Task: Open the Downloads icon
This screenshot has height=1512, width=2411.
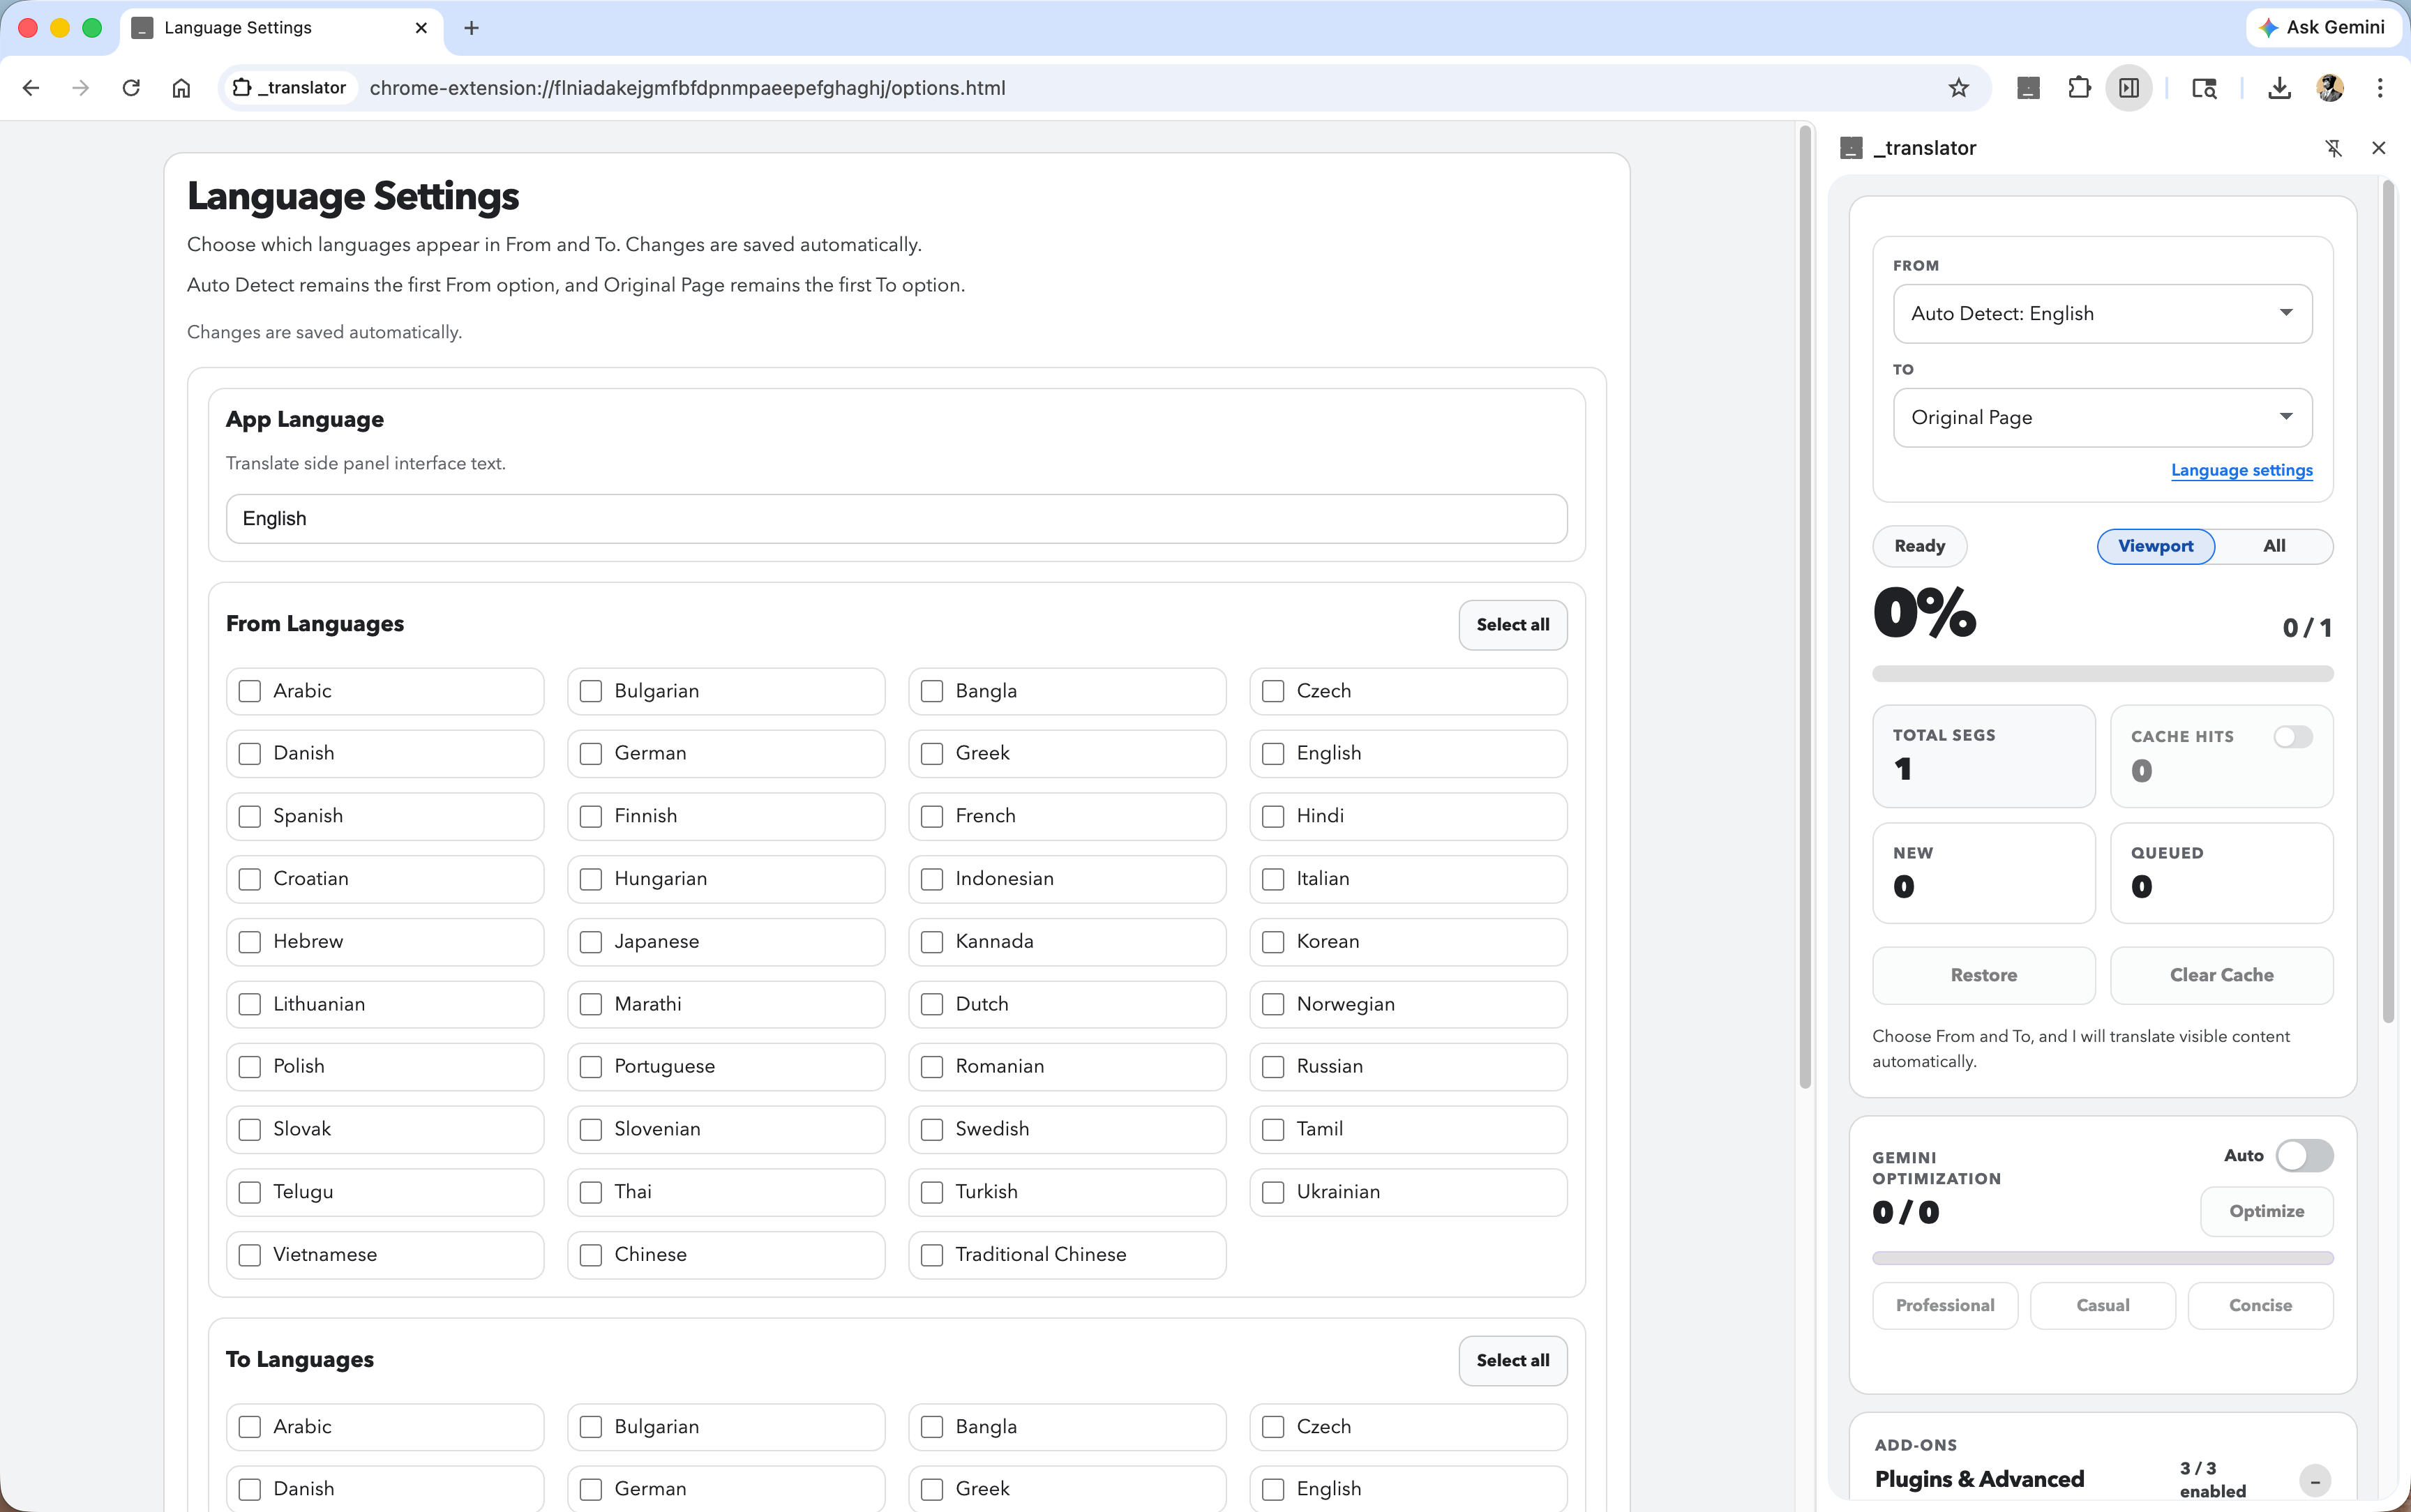Action: coord(2279,88)
